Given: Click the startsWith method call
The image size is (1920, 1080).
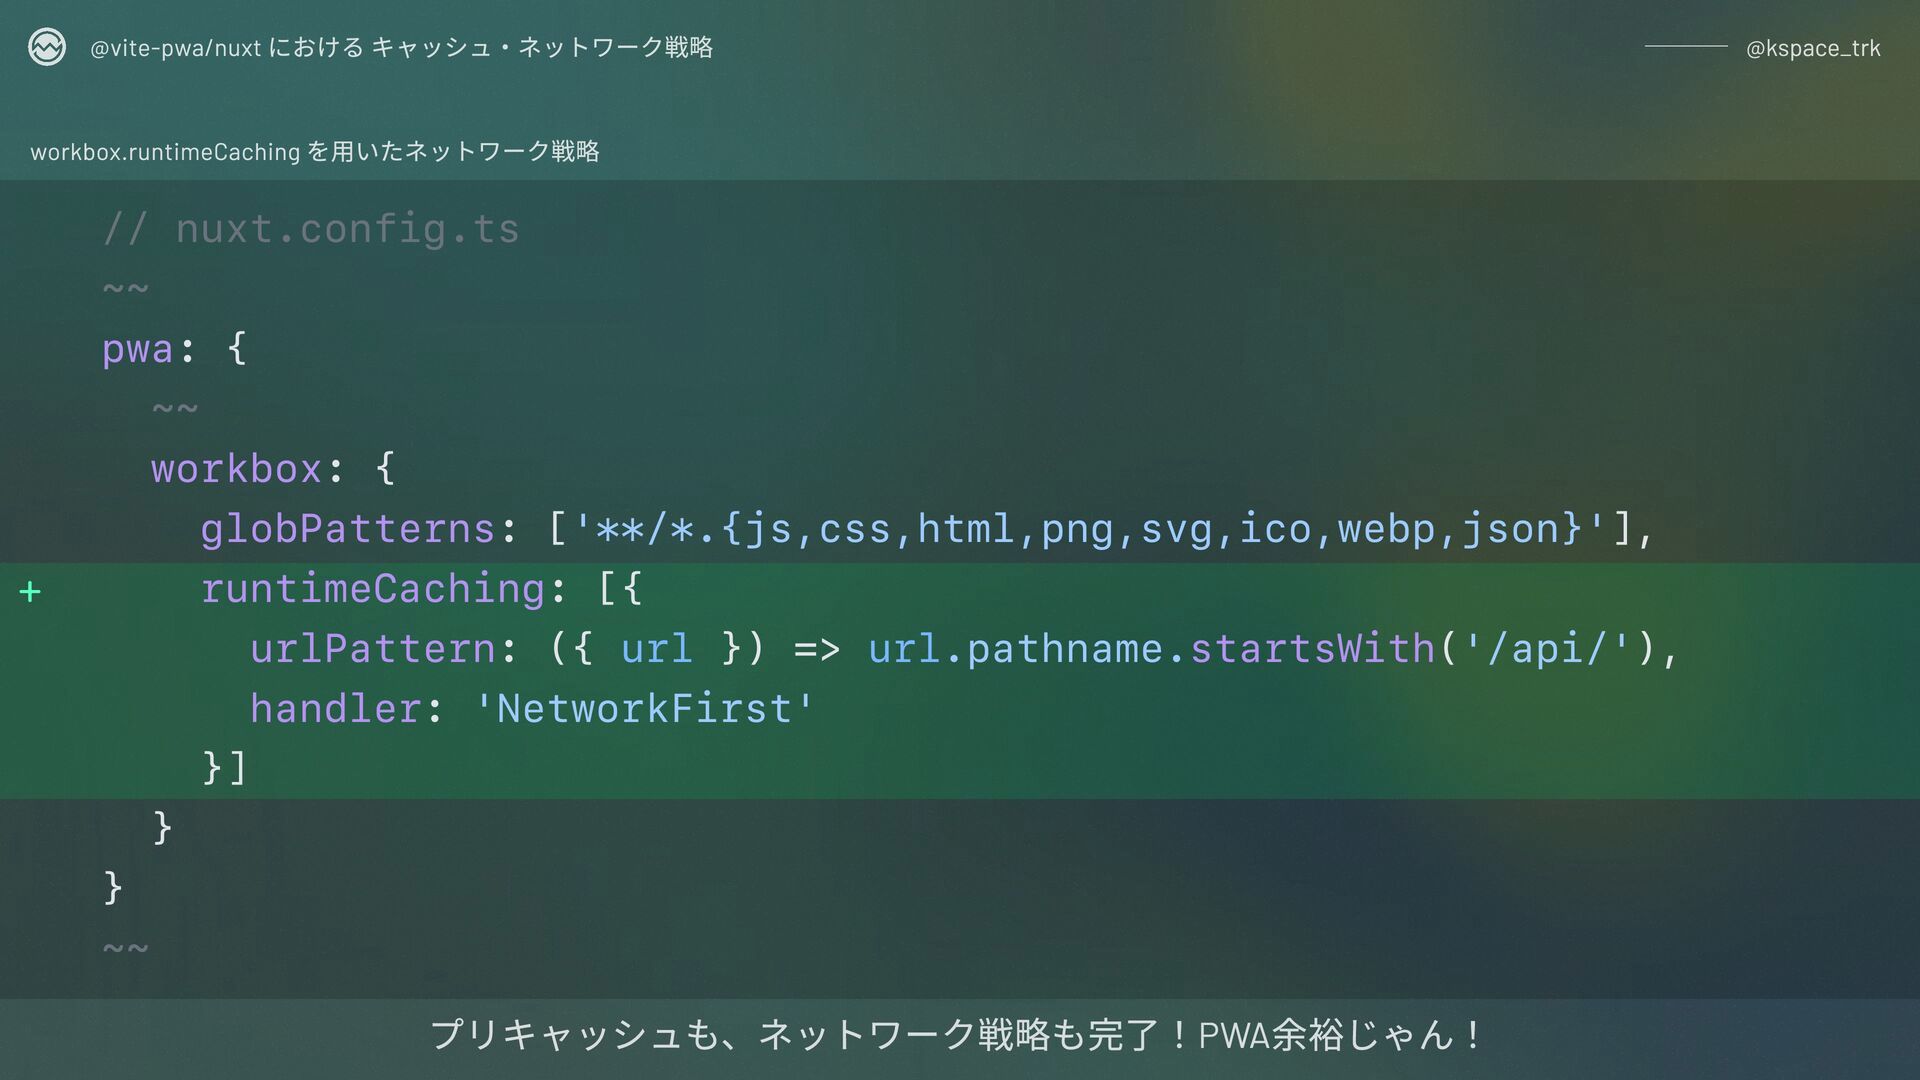Looking at the screenshot, I should [1312, 649].
